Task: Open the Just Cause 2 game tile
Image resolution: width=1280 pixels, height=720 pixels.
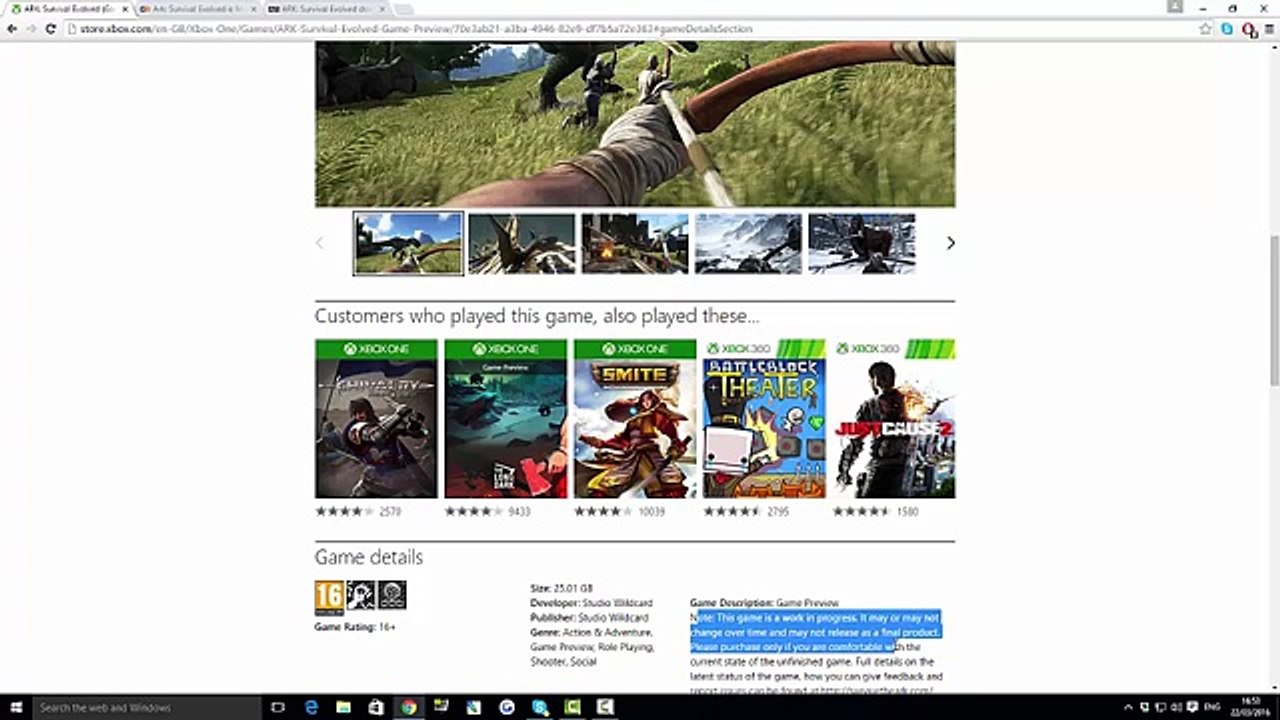Action: (x=894, y=419)
